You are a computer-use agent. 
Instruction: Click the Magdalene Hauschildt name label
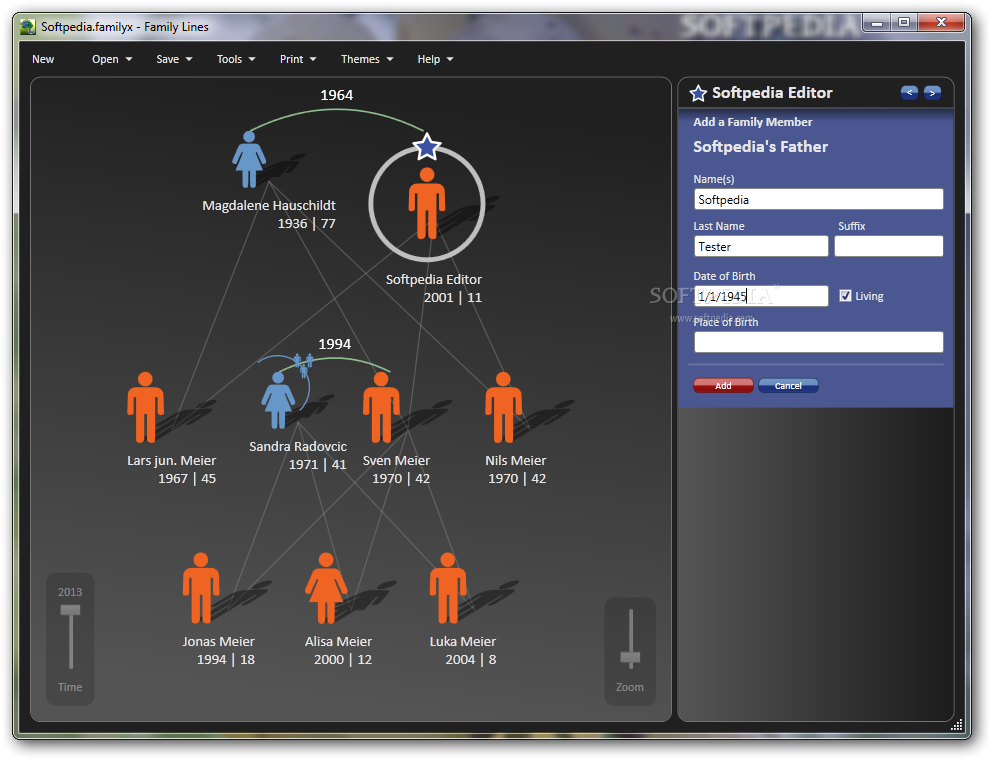coord(269,205)
